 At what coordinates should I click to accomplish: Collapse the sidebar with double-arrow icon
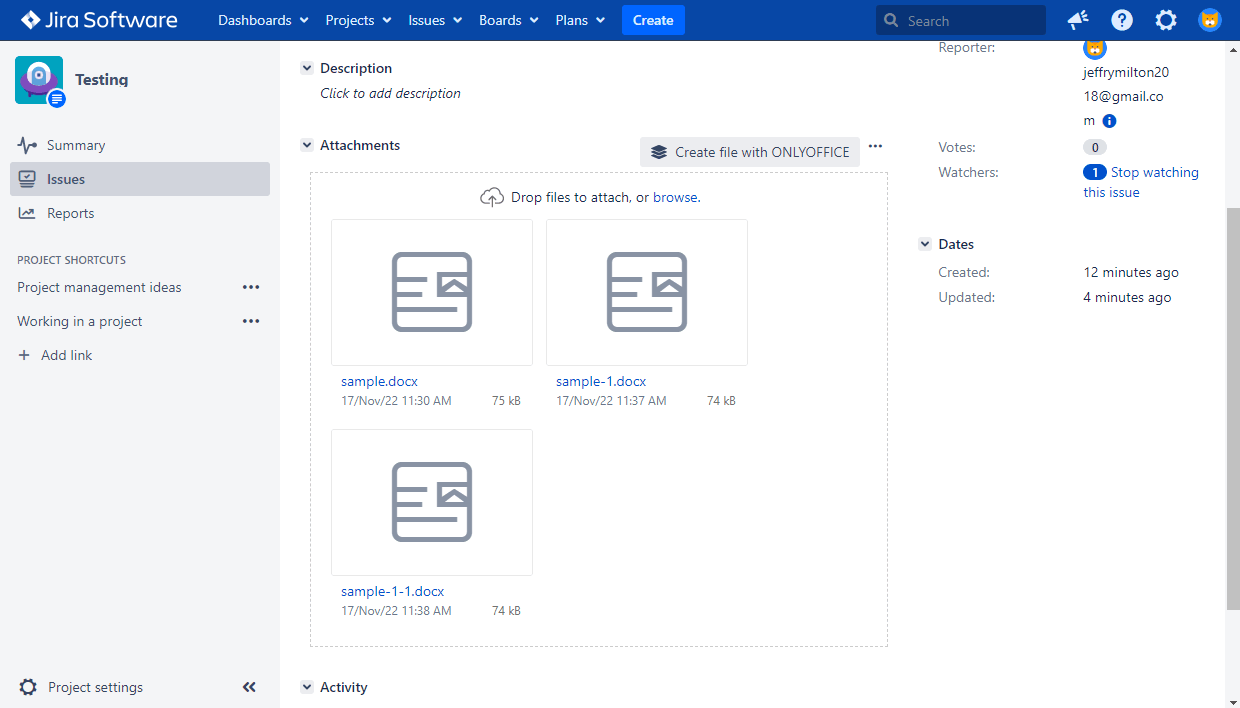[x=249, y=687]
